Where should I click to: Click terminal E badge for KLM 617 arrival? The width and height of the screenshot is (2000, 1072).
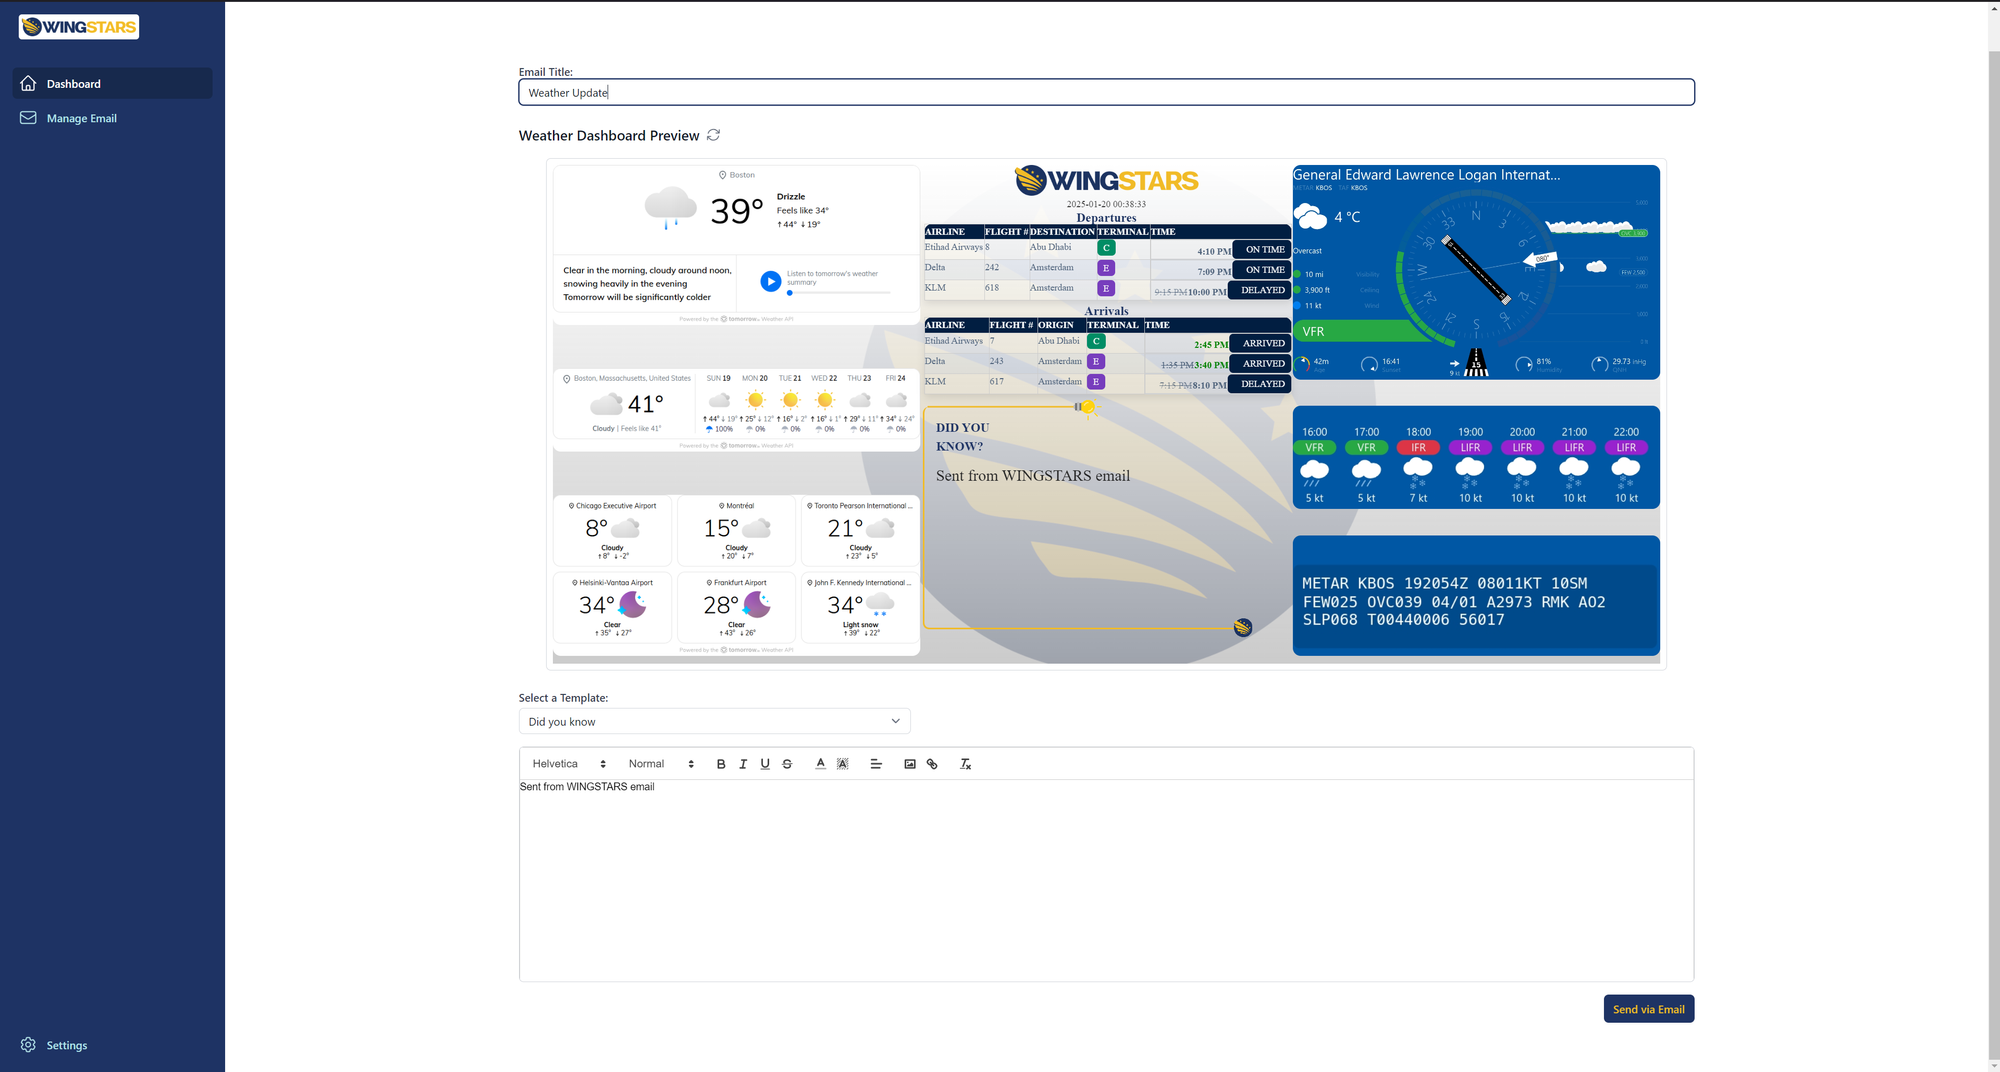(1096, 382)
